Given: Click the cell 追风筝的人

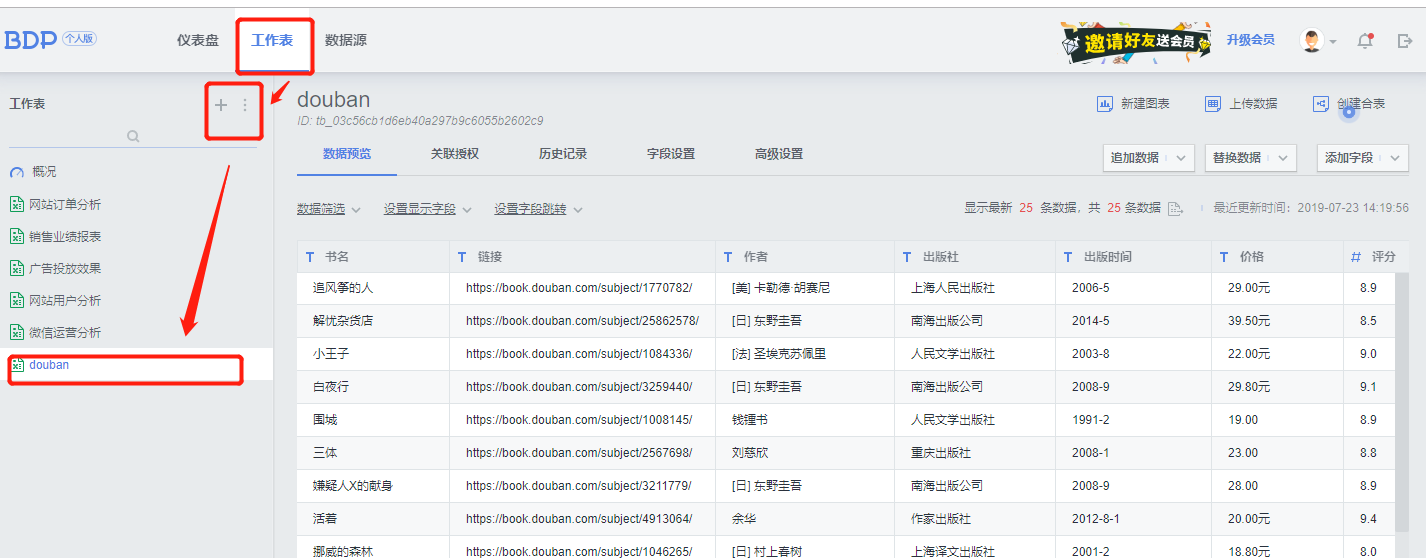Looking at the screenshot, I should [343, 288].
